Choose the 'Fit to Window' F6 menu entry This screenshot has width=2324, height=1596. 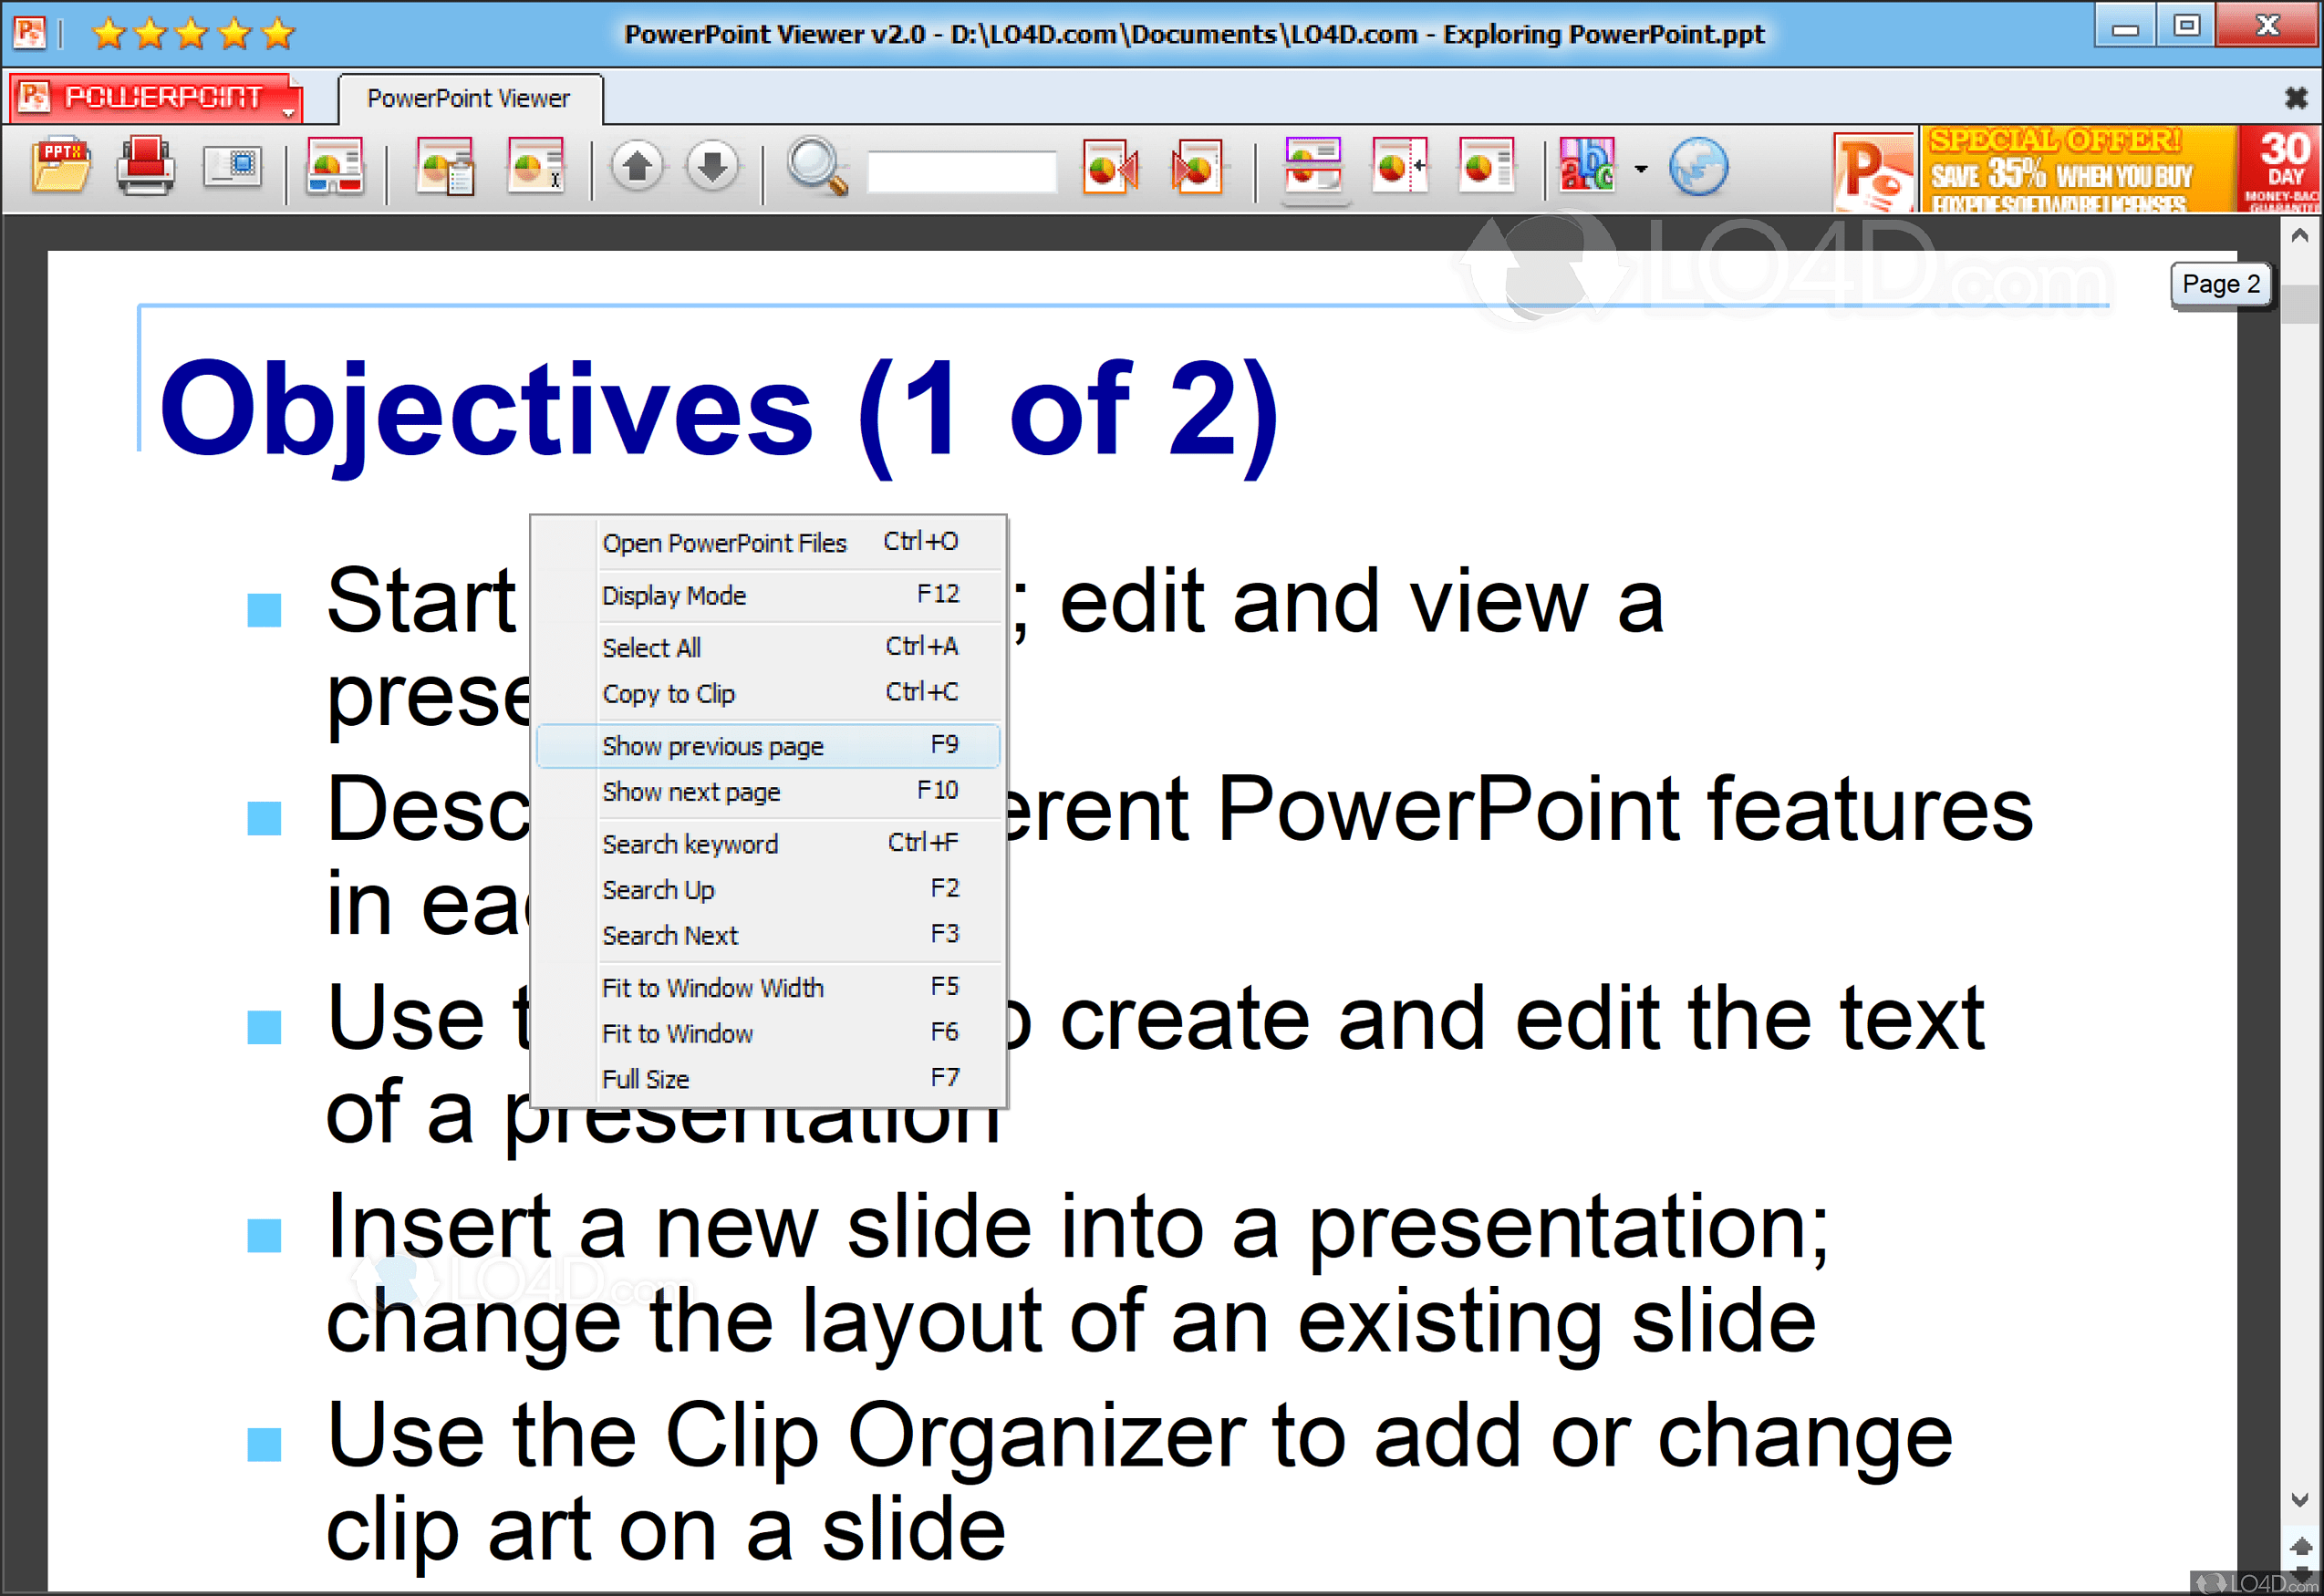pyautogui.click(x=768, y=1034)
